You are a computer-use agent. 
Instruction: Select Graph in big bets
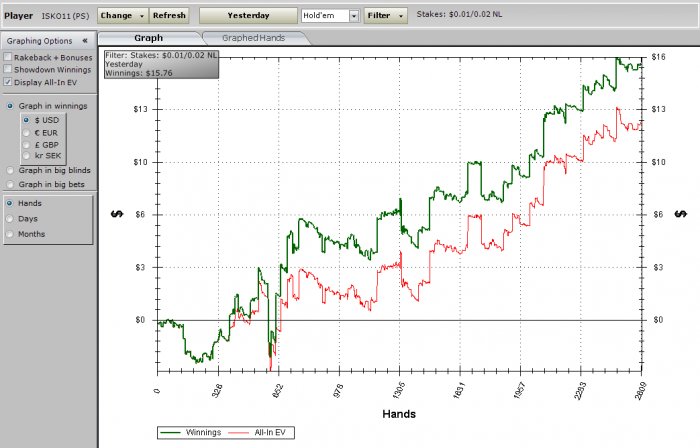(10, 184)
